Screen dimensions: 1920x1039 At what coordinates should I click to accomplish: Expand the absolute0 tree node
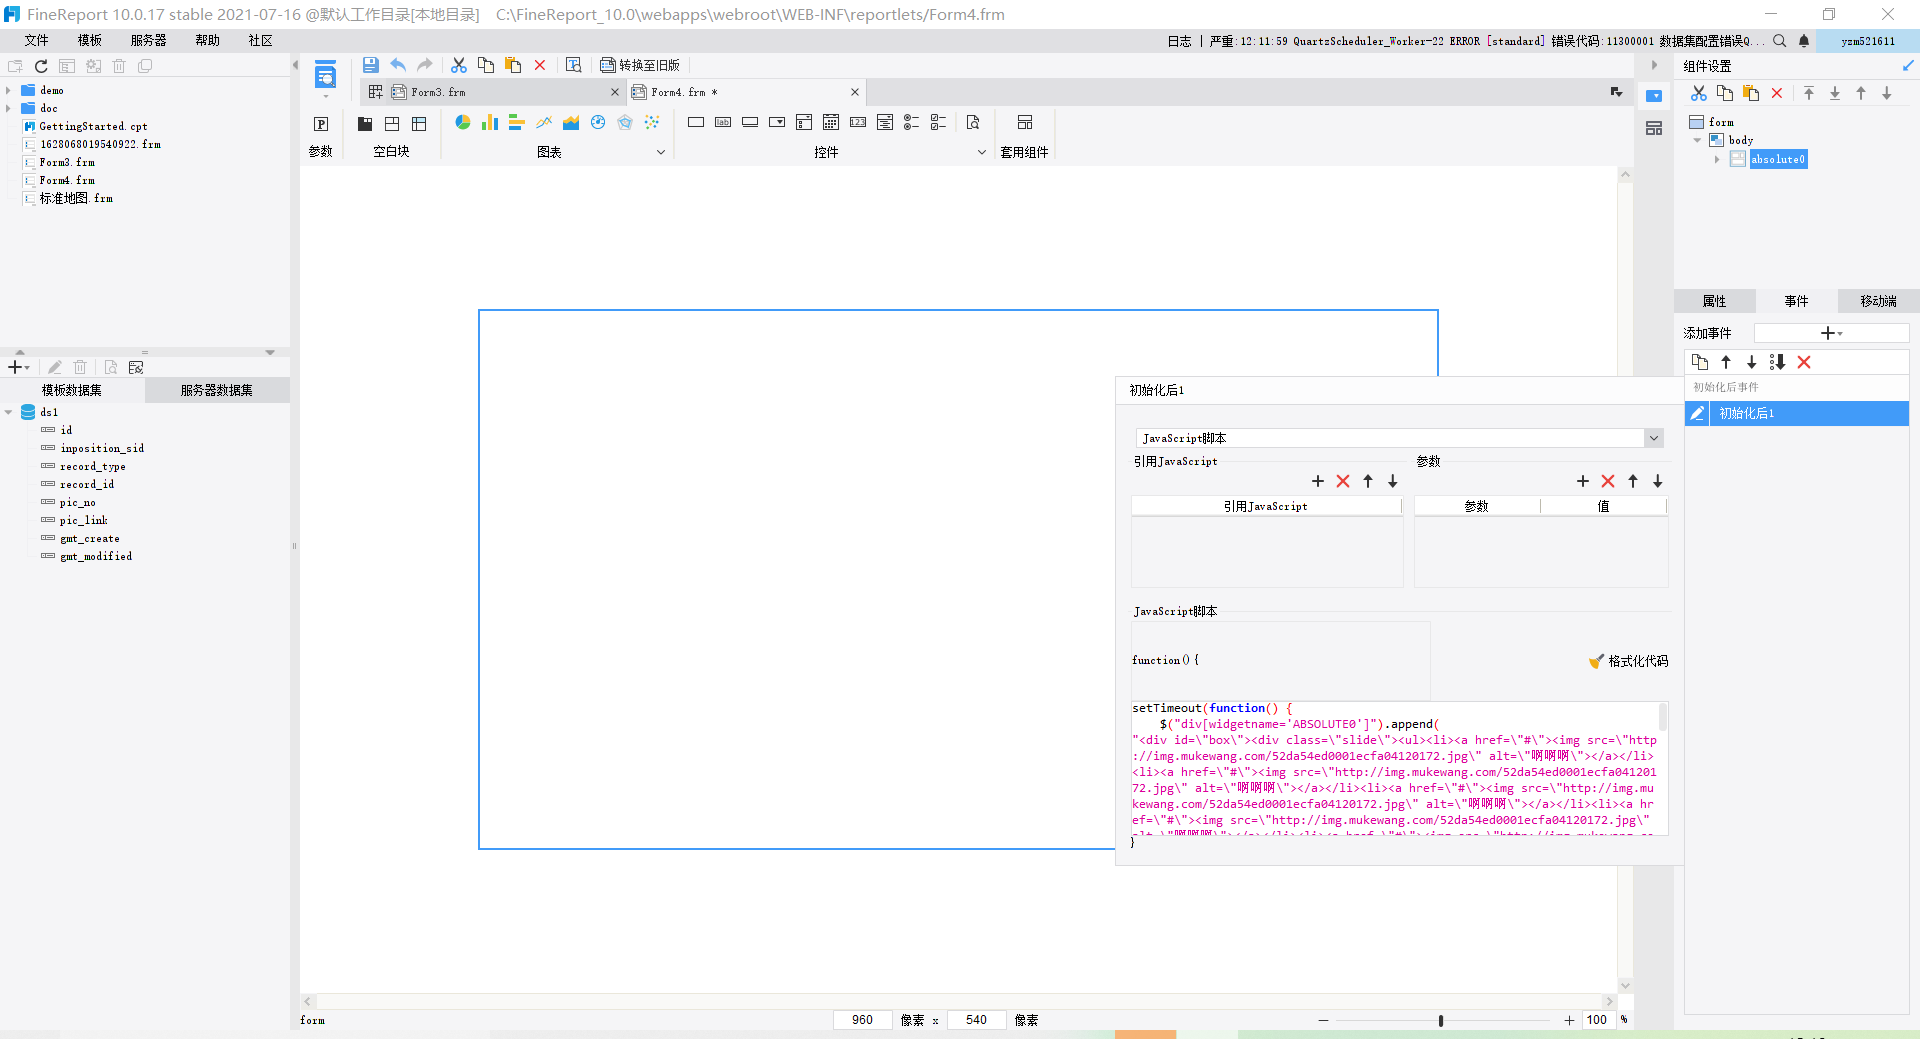[1717, 159]
